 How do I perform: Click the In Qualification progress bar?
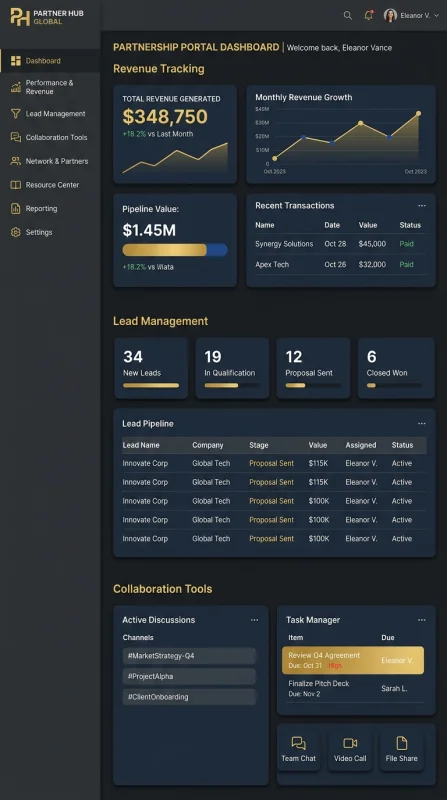(232, 386)
